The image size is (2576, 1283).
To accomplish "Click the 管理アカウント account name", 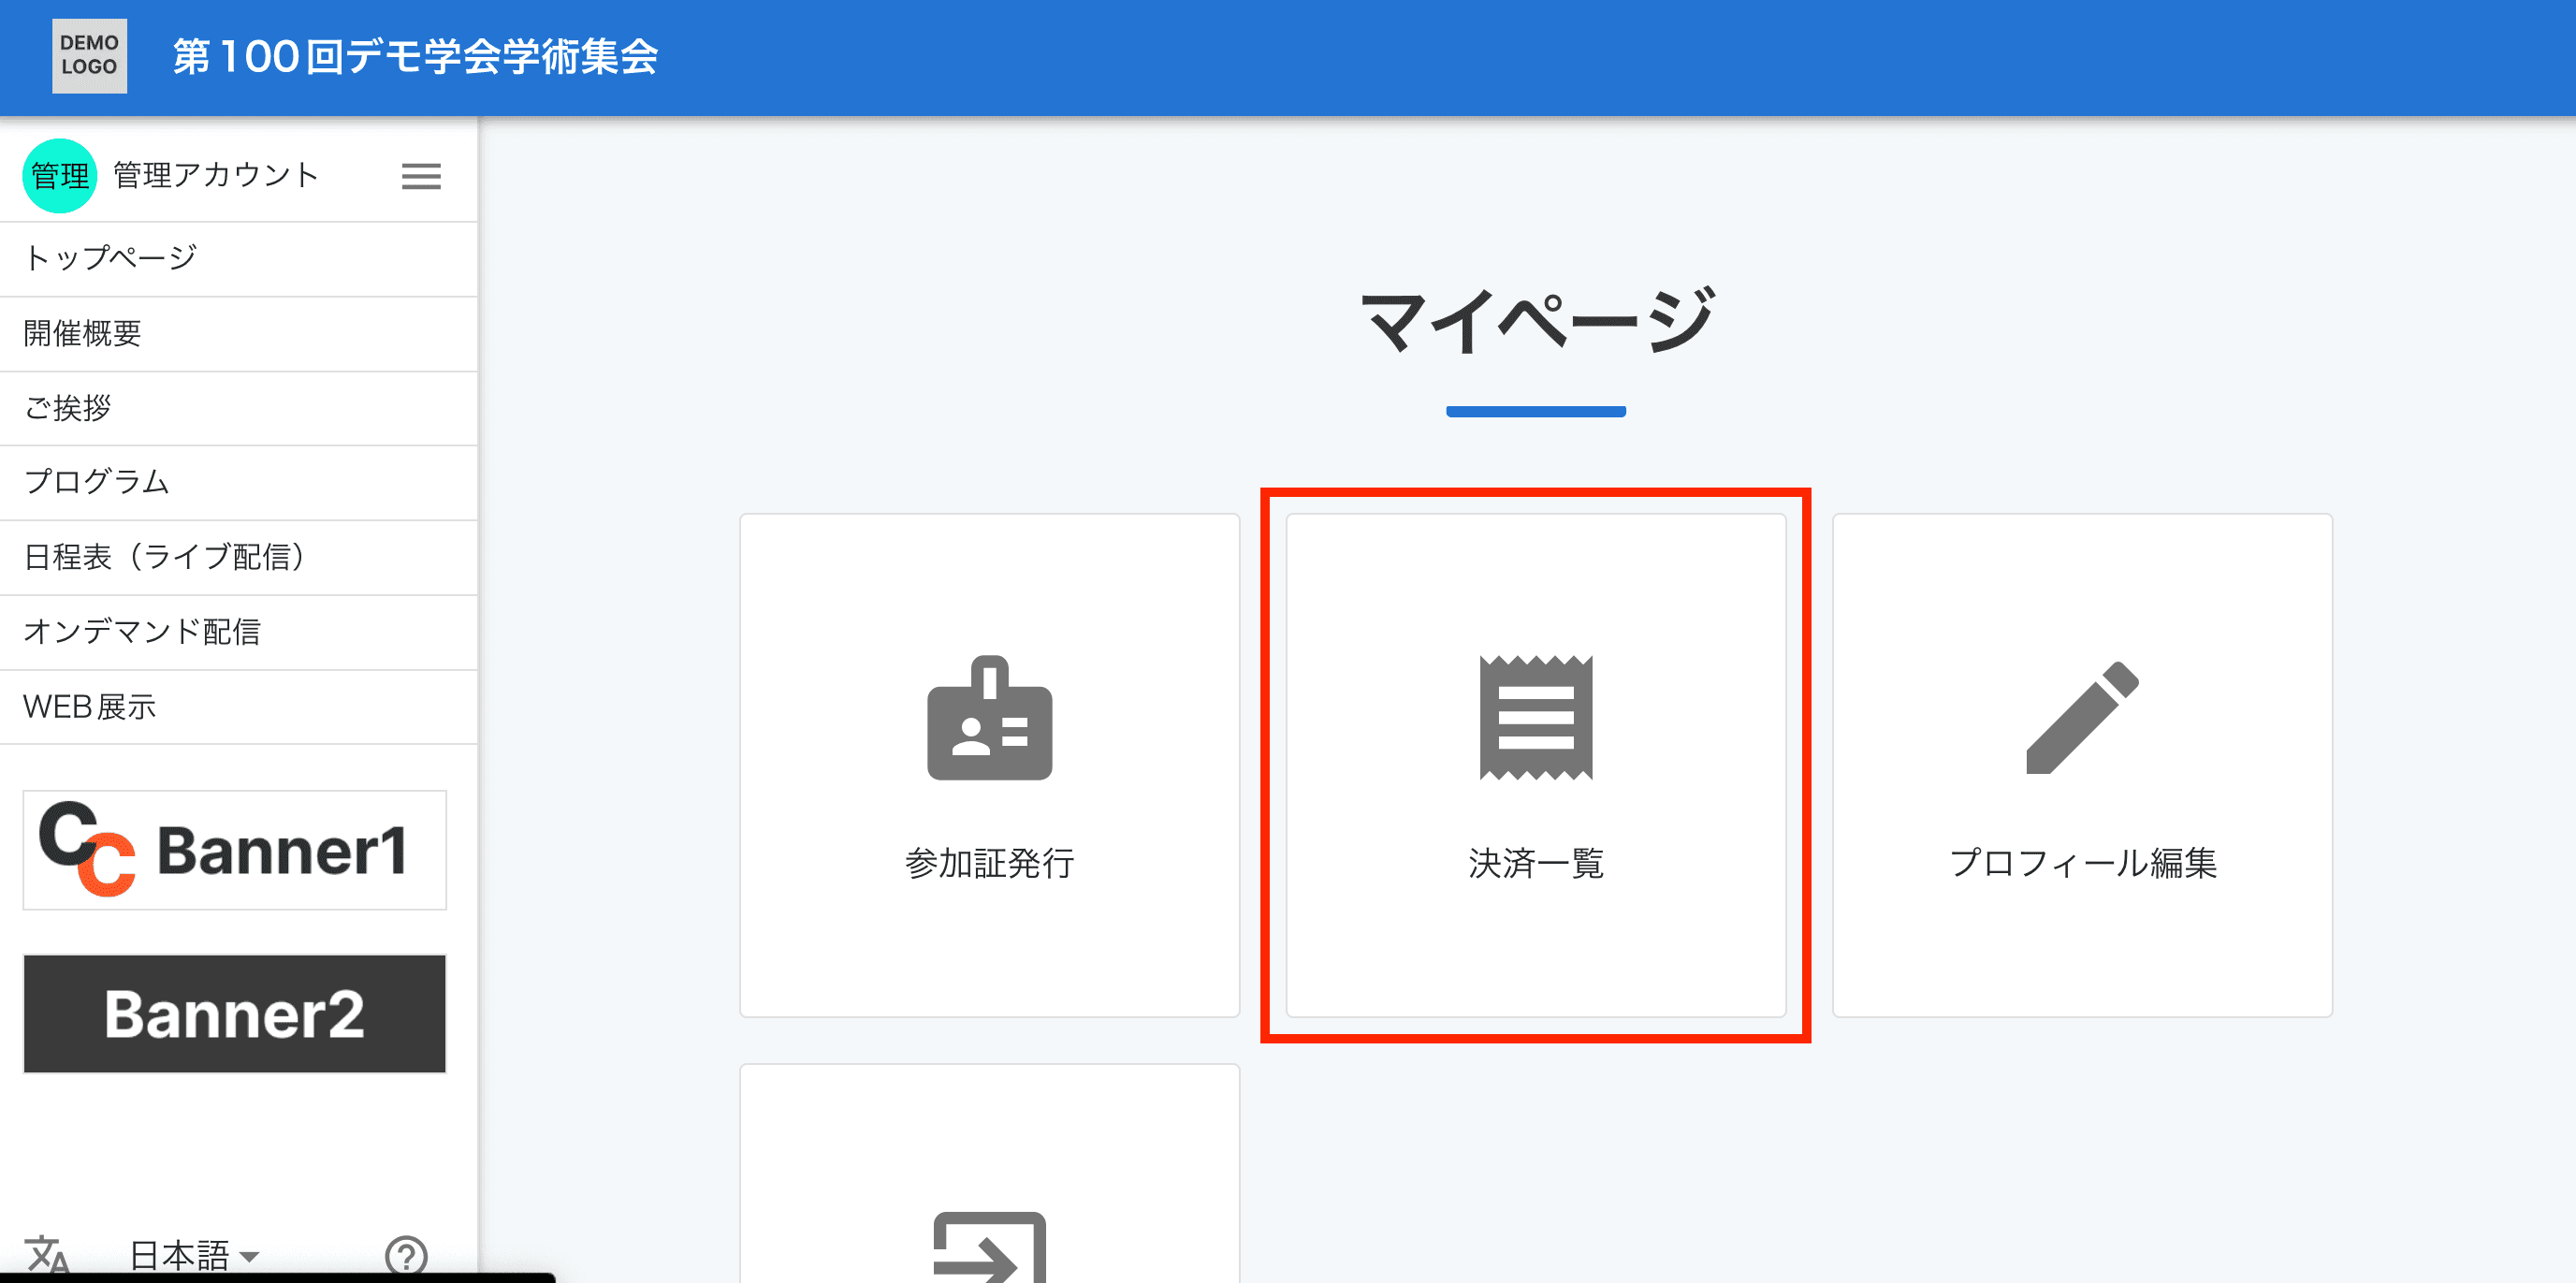I will pyautogui.click(x=215, y=175).
